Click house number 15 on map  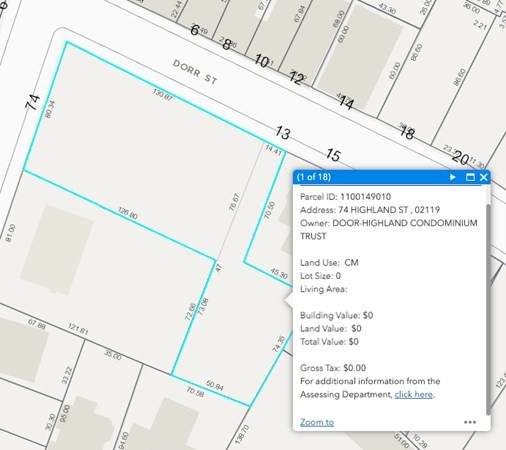point(333,155)
